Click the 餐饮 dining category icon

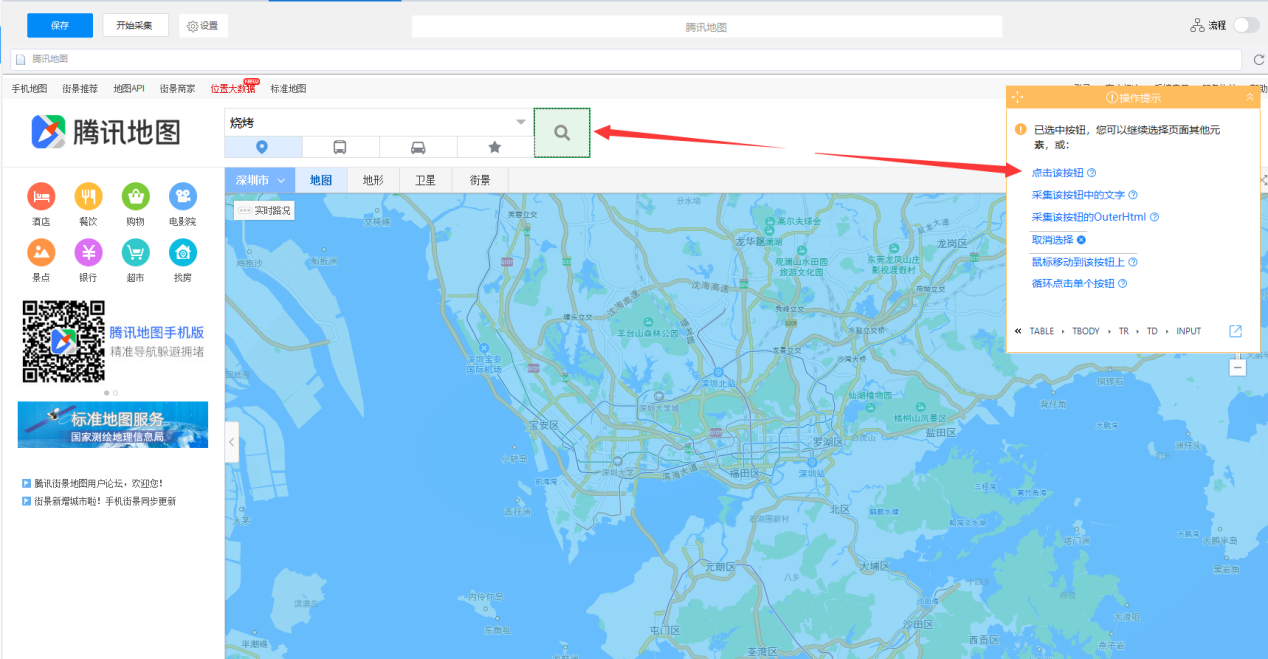pos(88,196)
